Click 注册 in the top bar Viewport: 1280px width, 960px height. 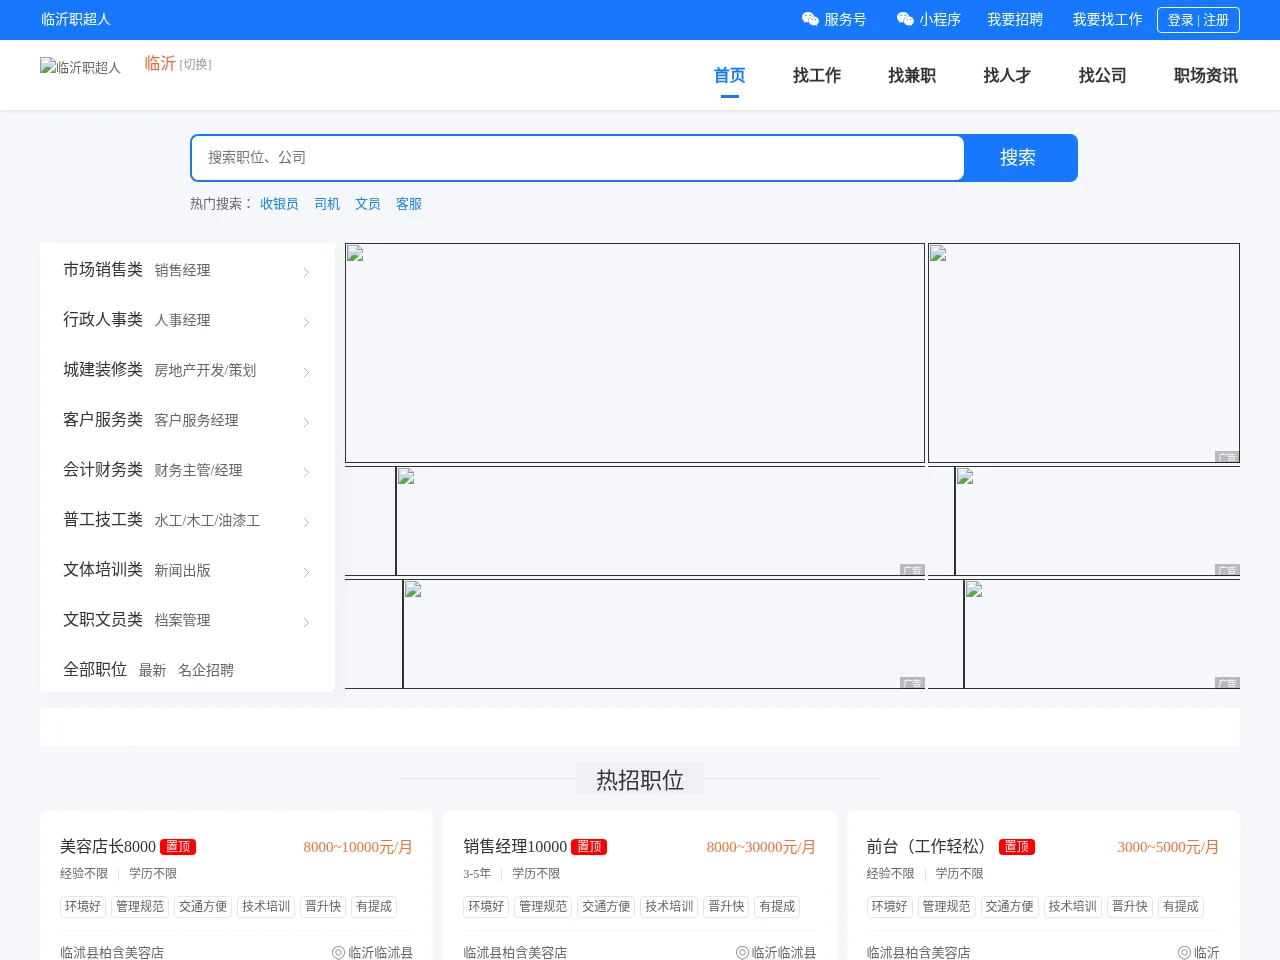click(1216, 20)
